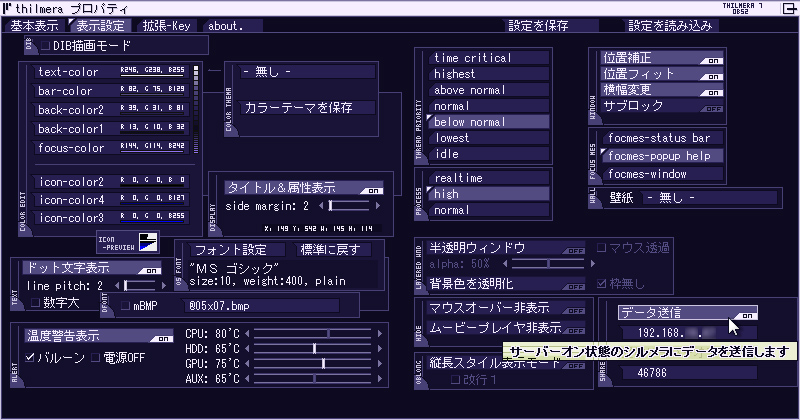Select realtime process priority
Screen dimensions: 800x420
tap(488, 178)
